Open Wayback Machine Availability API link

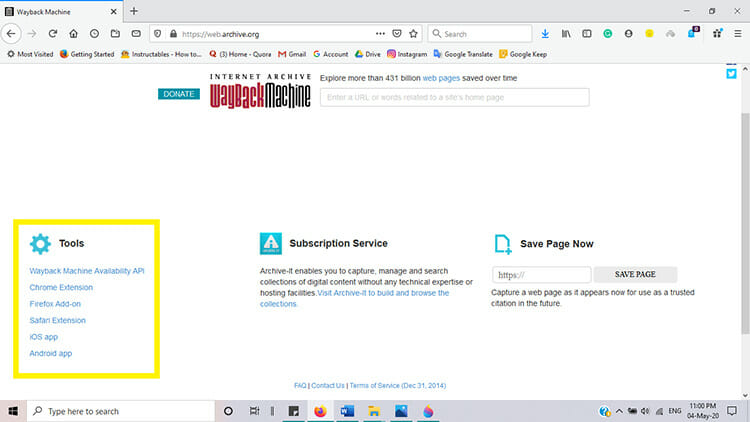(x=87, y=271)
